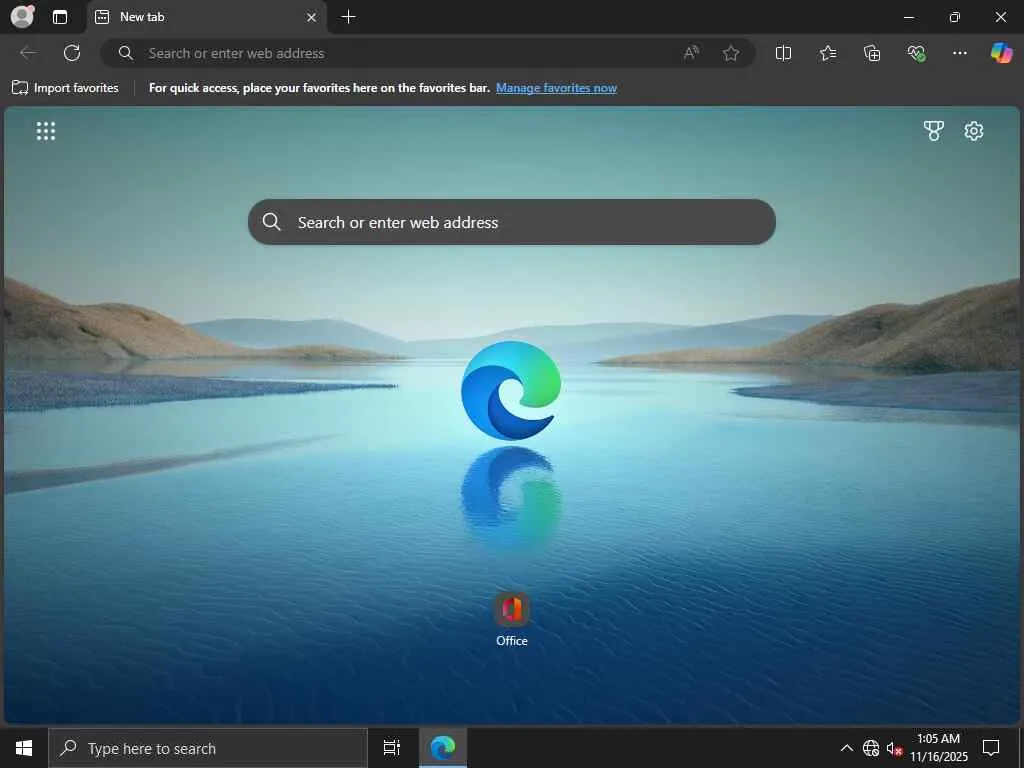This screenshot has width=1024, height=768.
Task: Add this page to favorites star
Action: [731, 53]
